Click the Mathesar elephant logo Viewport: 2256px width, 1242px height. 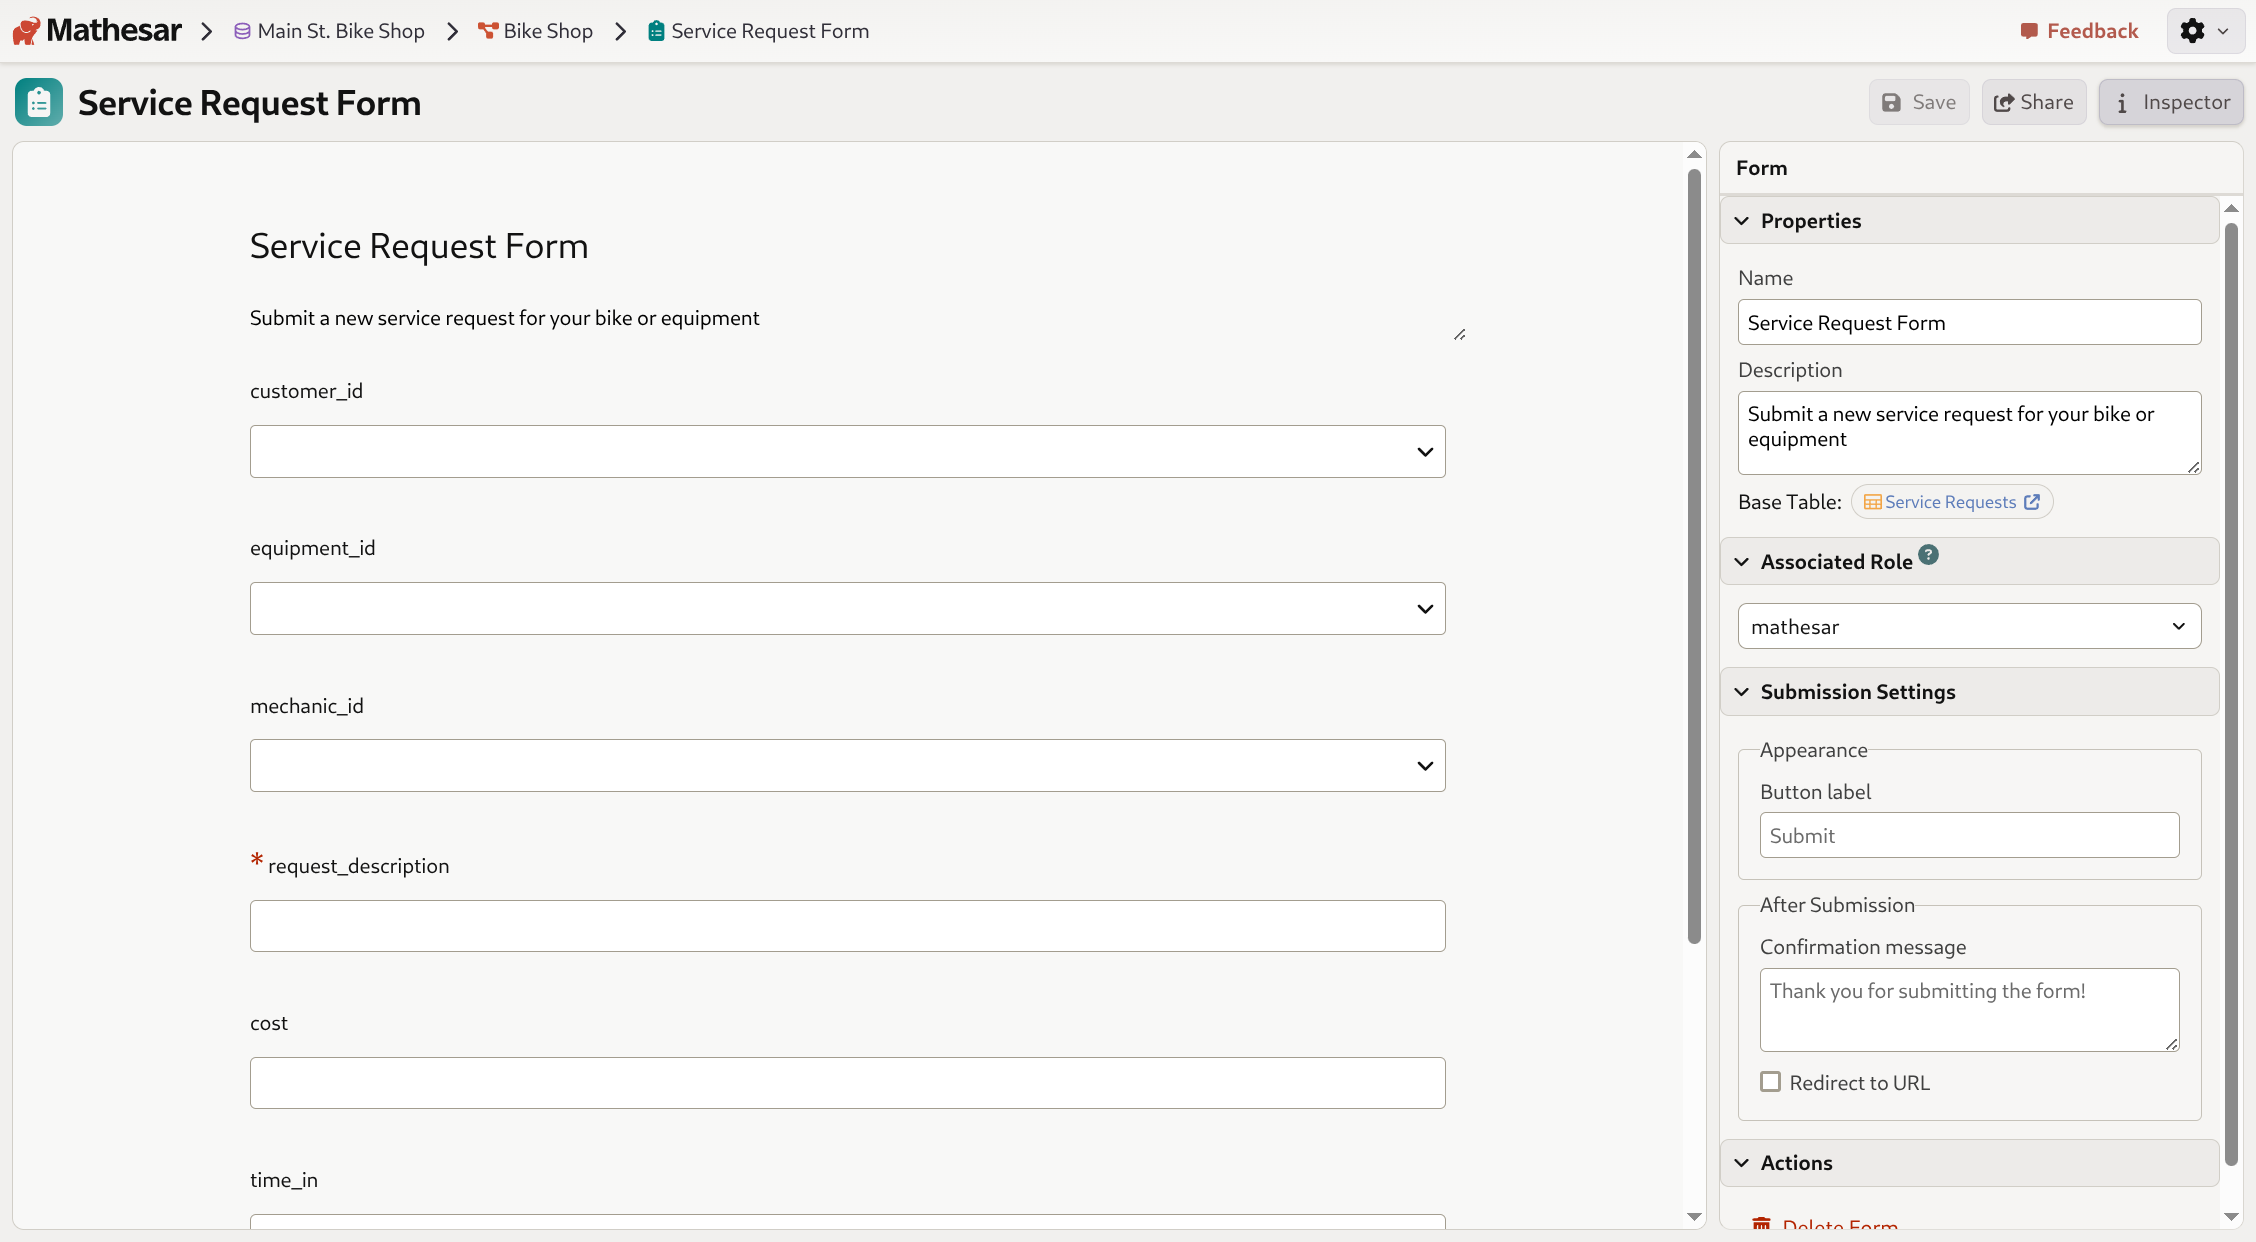(25, 30)
